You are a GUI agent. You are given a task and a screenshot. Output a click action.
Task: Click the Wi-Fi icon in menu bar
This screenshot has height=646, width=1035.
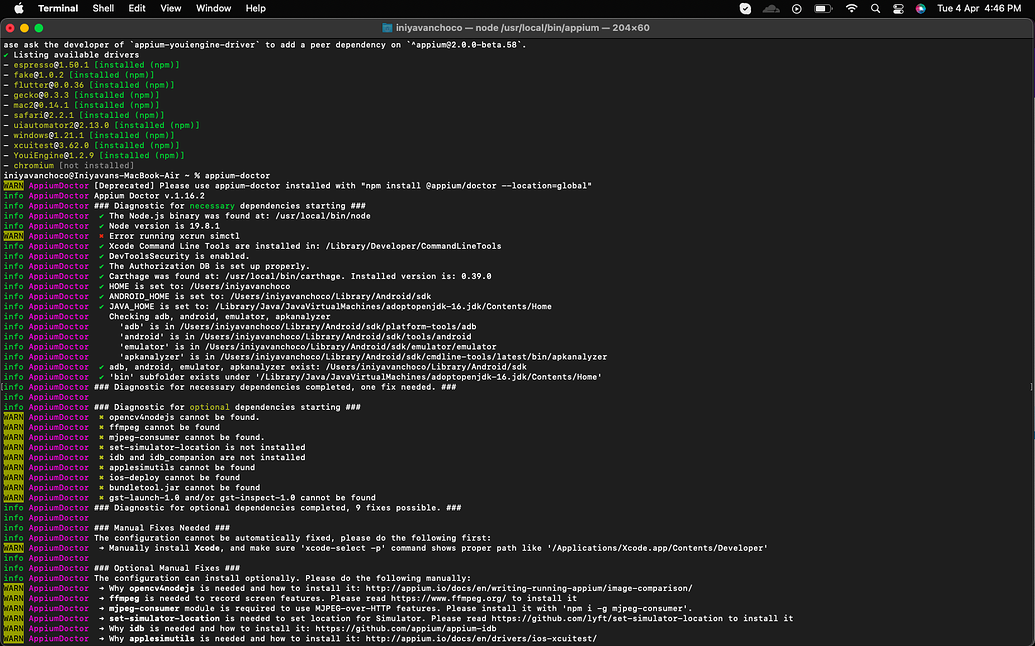[x=851, y=8]
